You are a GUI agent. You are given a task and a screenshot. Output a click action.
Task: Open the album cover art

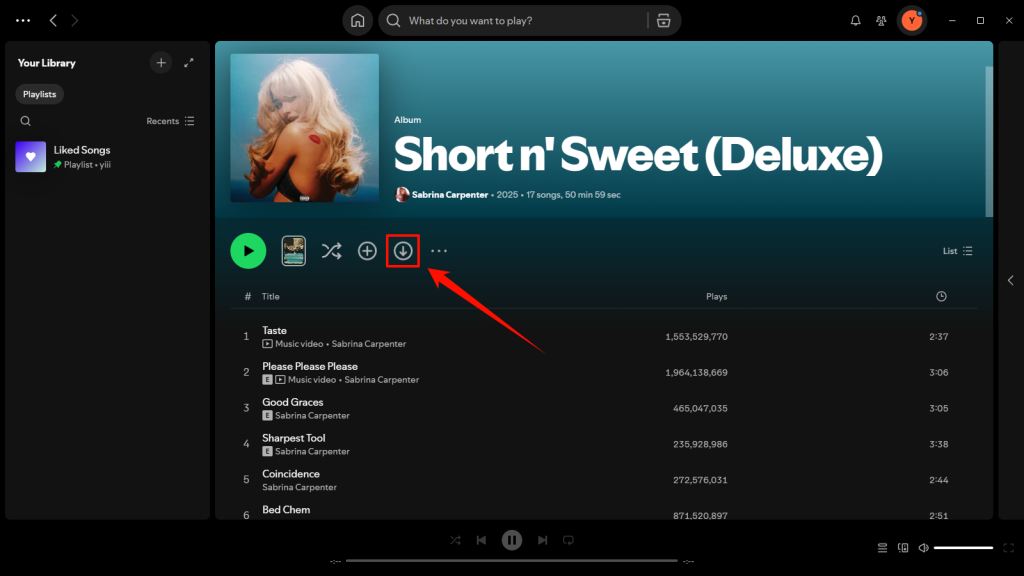304,128
